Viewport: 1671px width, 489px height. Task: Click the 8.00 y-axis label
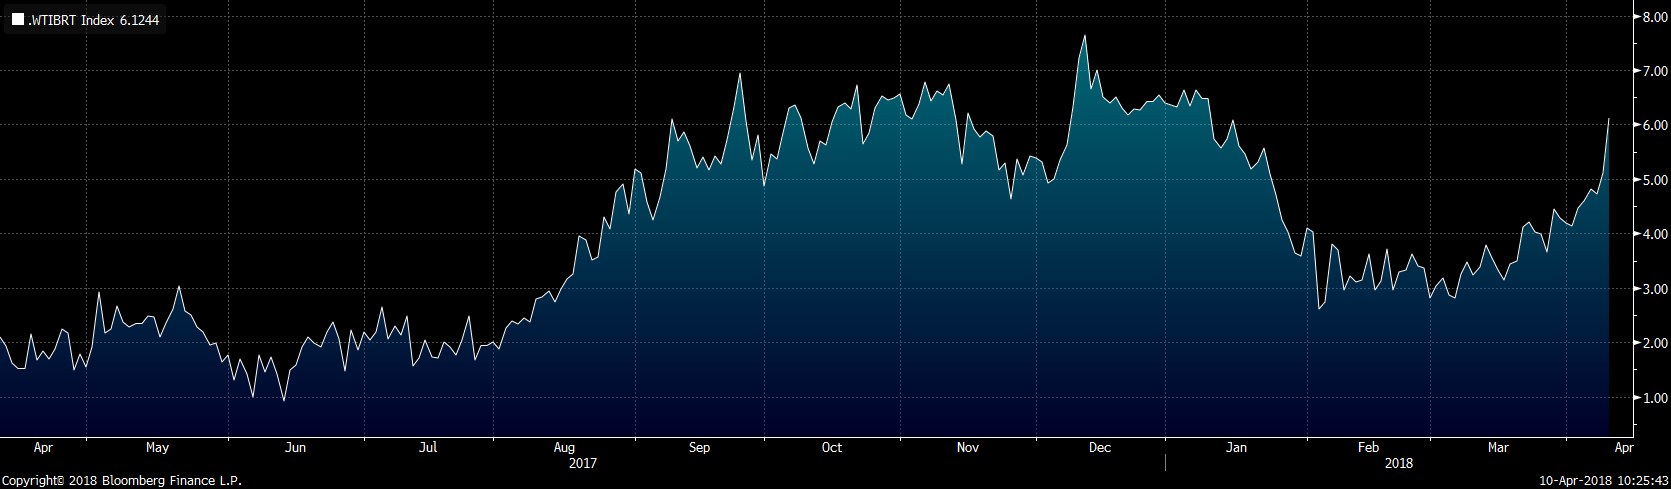pos(1654,17)
